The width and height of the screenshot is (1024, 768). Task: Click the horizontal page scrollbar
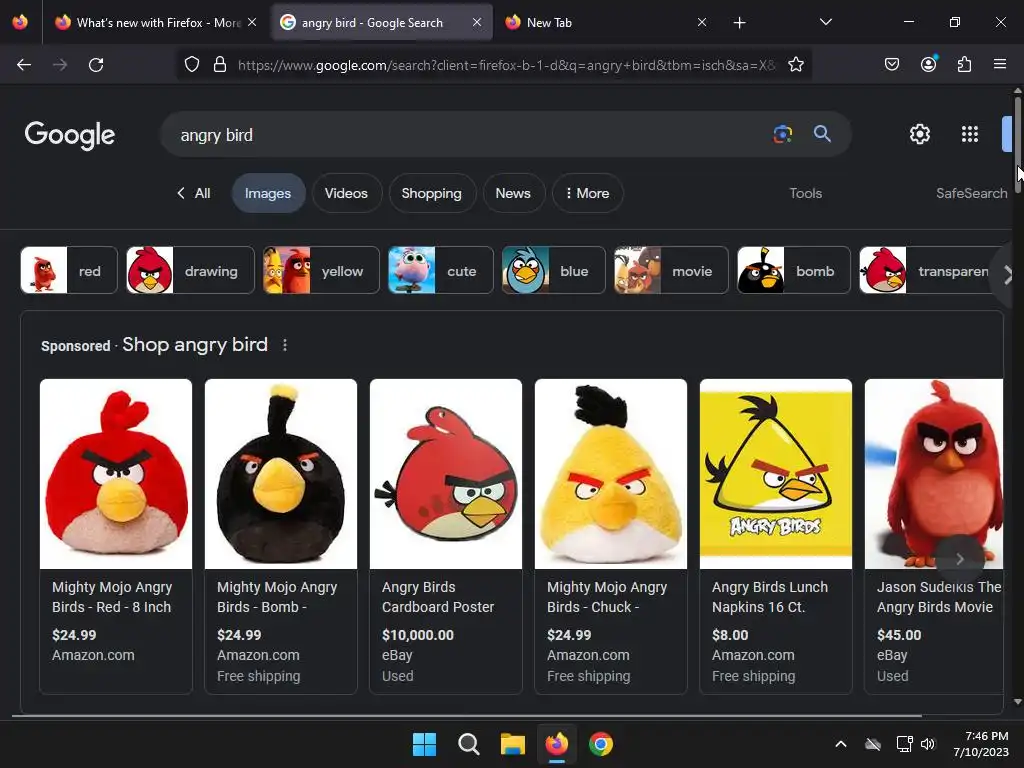pyautogui.click(x=467, y=716)
